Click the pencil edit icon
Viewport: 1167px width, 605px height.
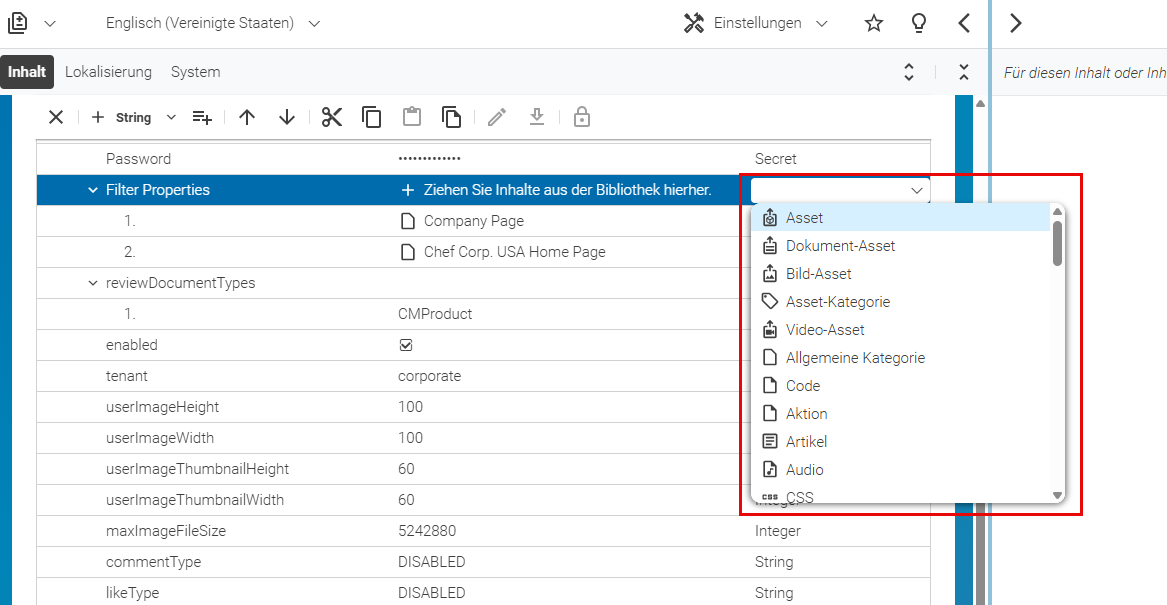coord(497,117)
